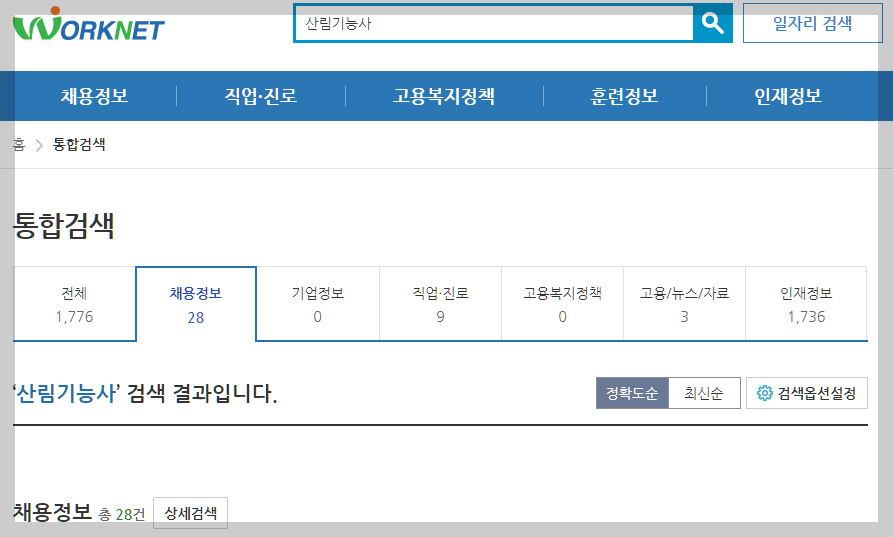
Task: Select the 고용/뉴스/자료 3 results tab
Action: pyautogui.click(x=685, y=304)
